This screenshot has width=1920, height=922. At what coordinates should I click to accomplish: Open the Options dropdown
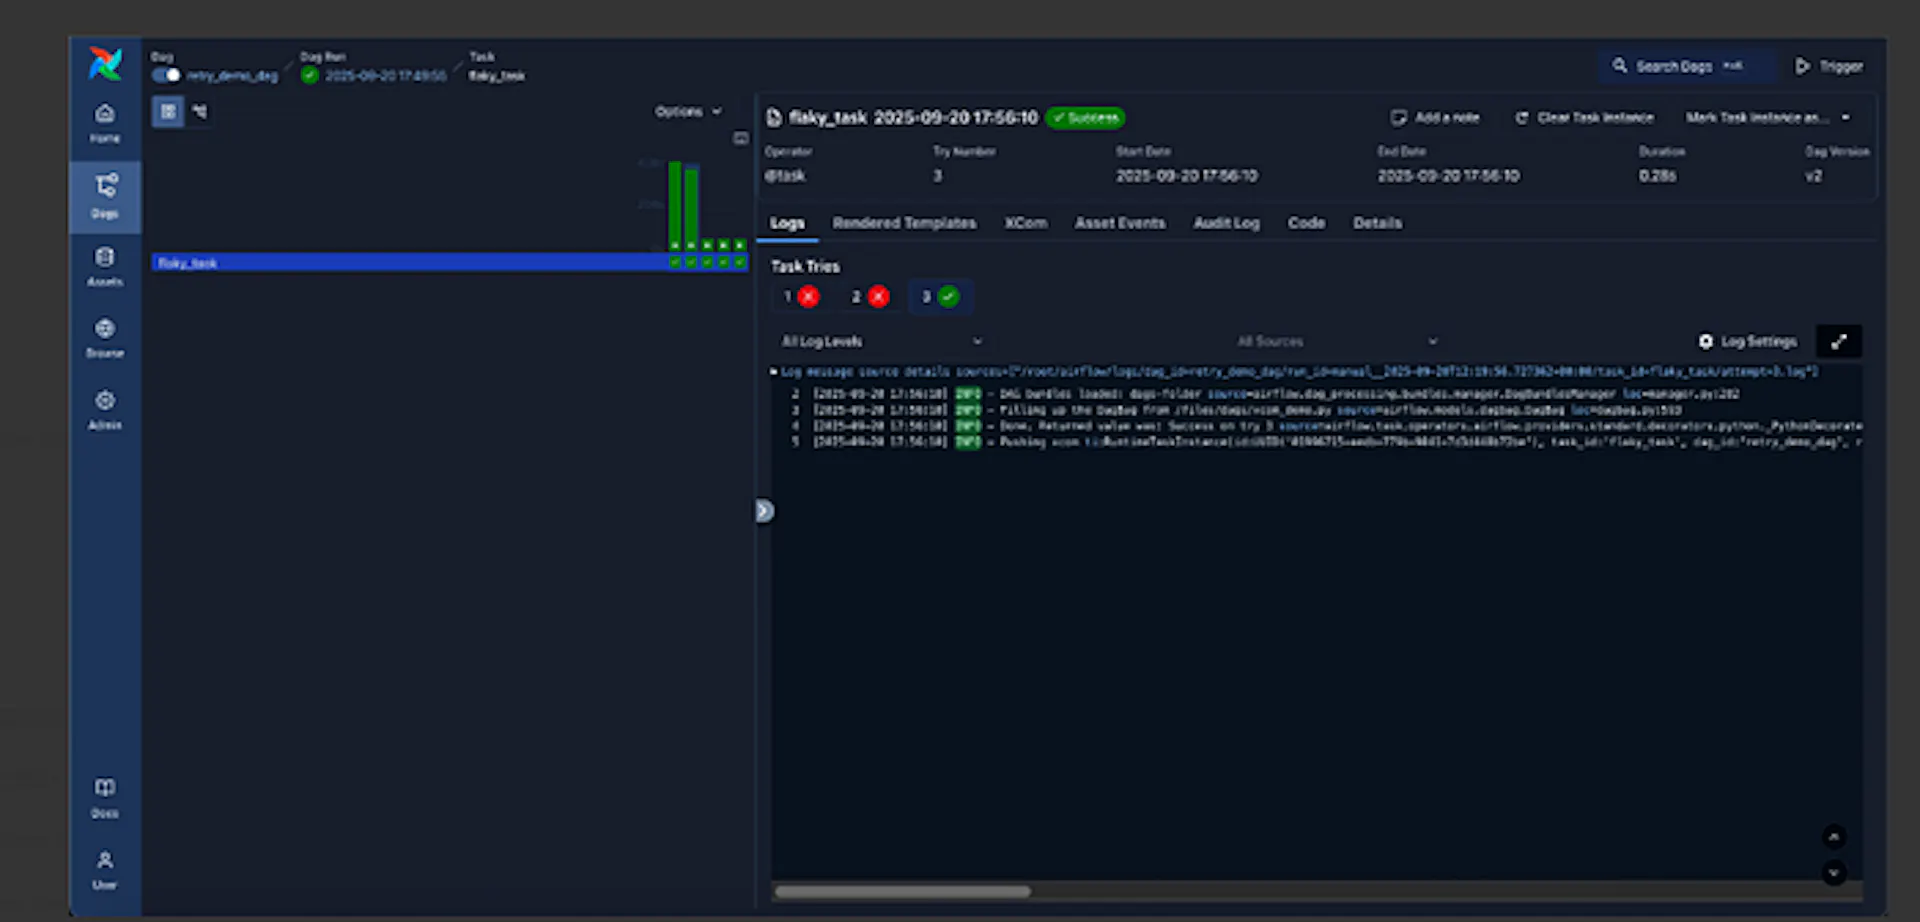coord(688,111)
